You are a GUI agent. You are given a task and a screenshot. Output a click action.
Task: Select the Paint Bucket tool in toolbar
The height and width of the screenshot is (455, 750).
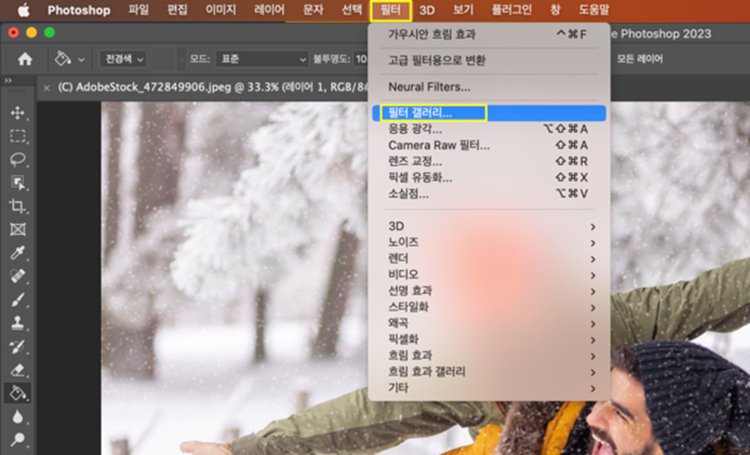[x=18, y=393]
